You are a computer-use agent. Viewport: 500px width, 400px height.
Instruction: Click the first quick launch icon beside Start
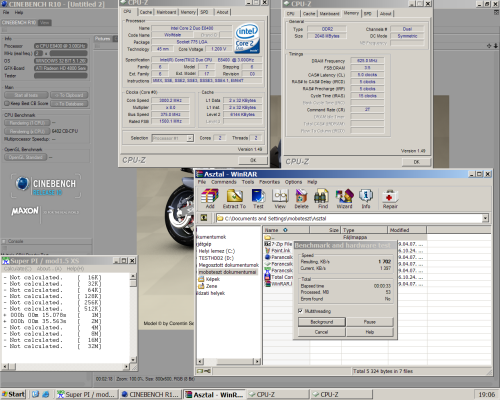tap(35, 394)
